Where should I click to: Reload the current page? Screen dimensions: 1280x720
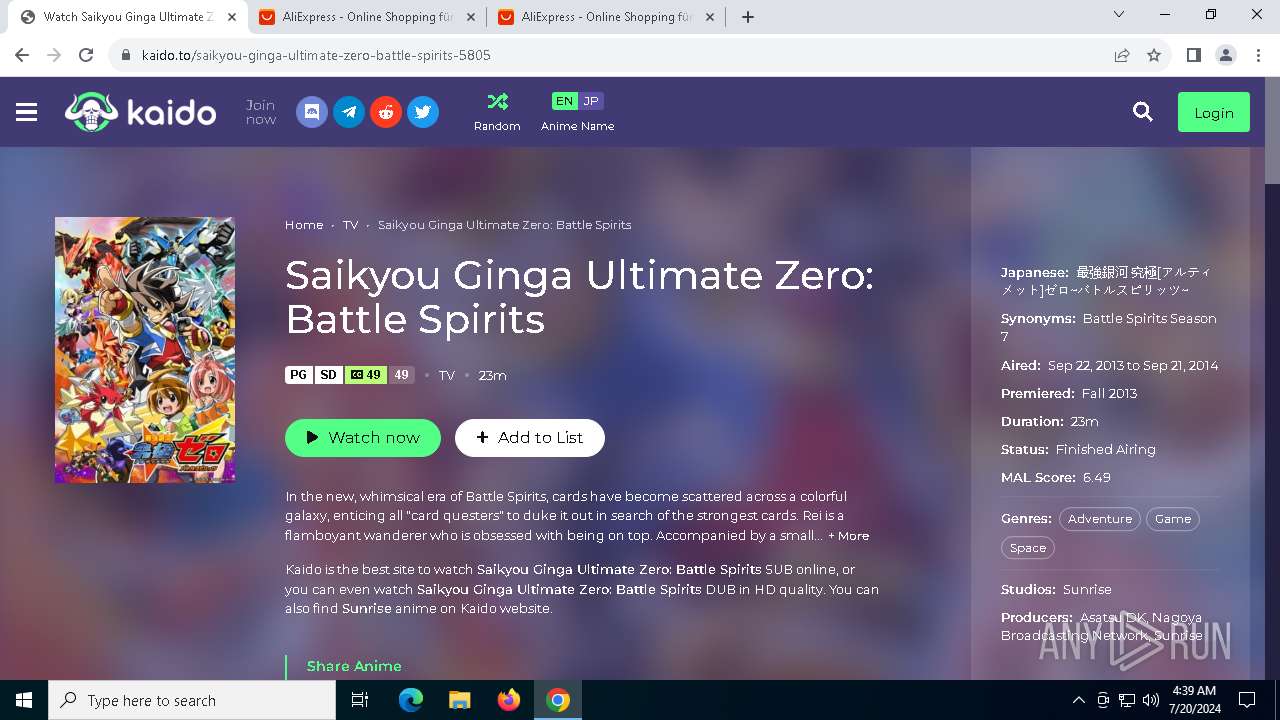86,56
